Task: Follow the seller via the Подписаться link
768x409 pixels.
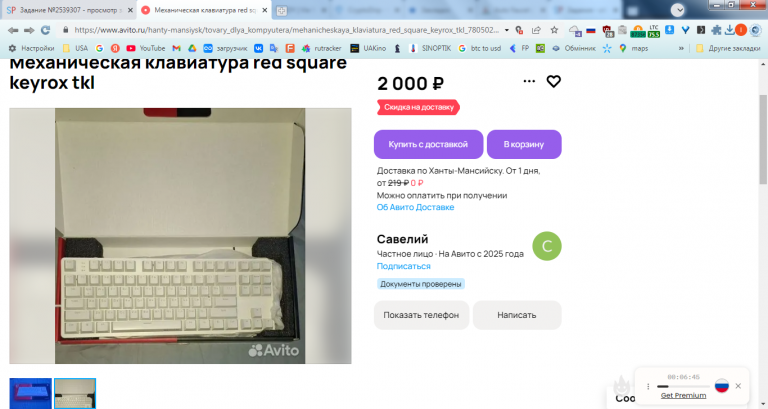Action: coord(404,266)
